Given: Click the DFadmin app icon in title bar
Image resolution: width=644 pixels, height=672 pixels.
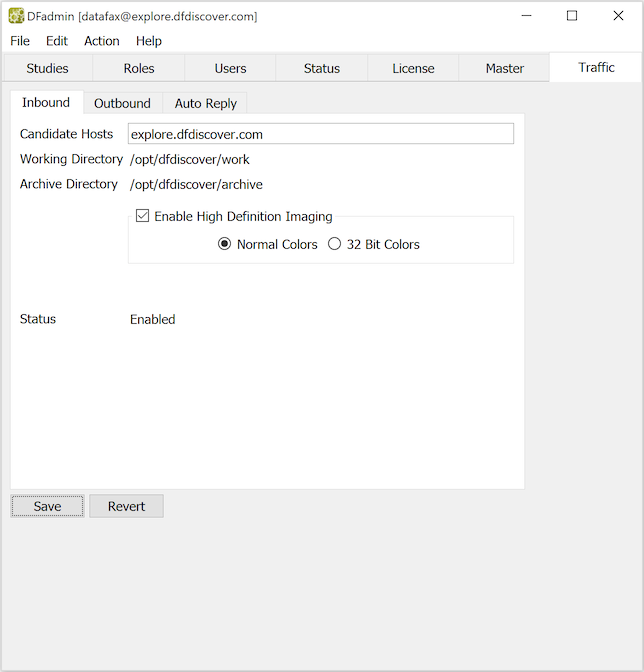Looking at the screenshot, I should (16, 16).
